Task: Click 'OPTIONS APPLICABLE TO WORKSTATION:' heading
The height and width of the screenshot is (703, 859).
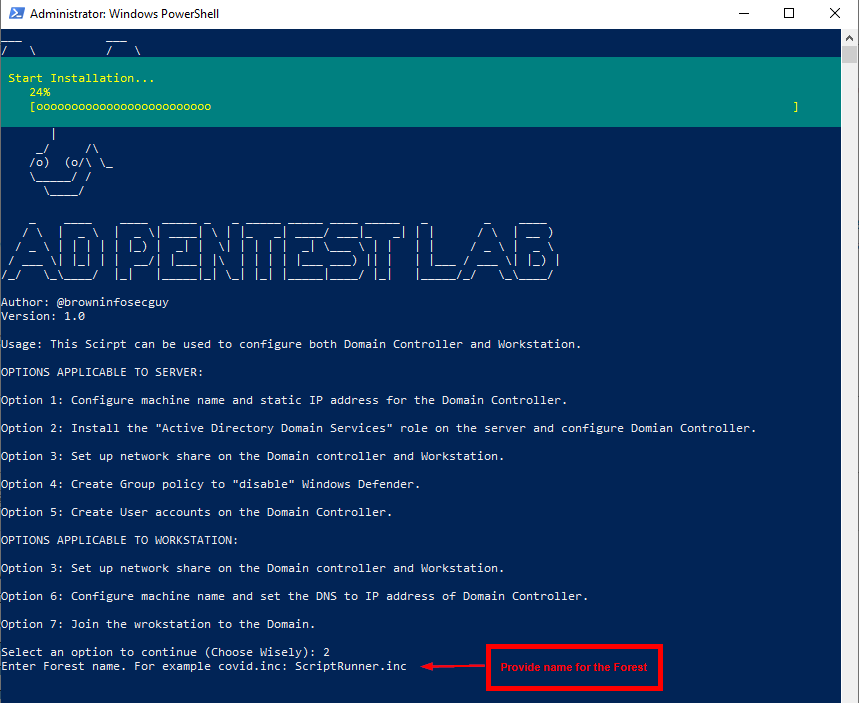Action: click(119, 540)
